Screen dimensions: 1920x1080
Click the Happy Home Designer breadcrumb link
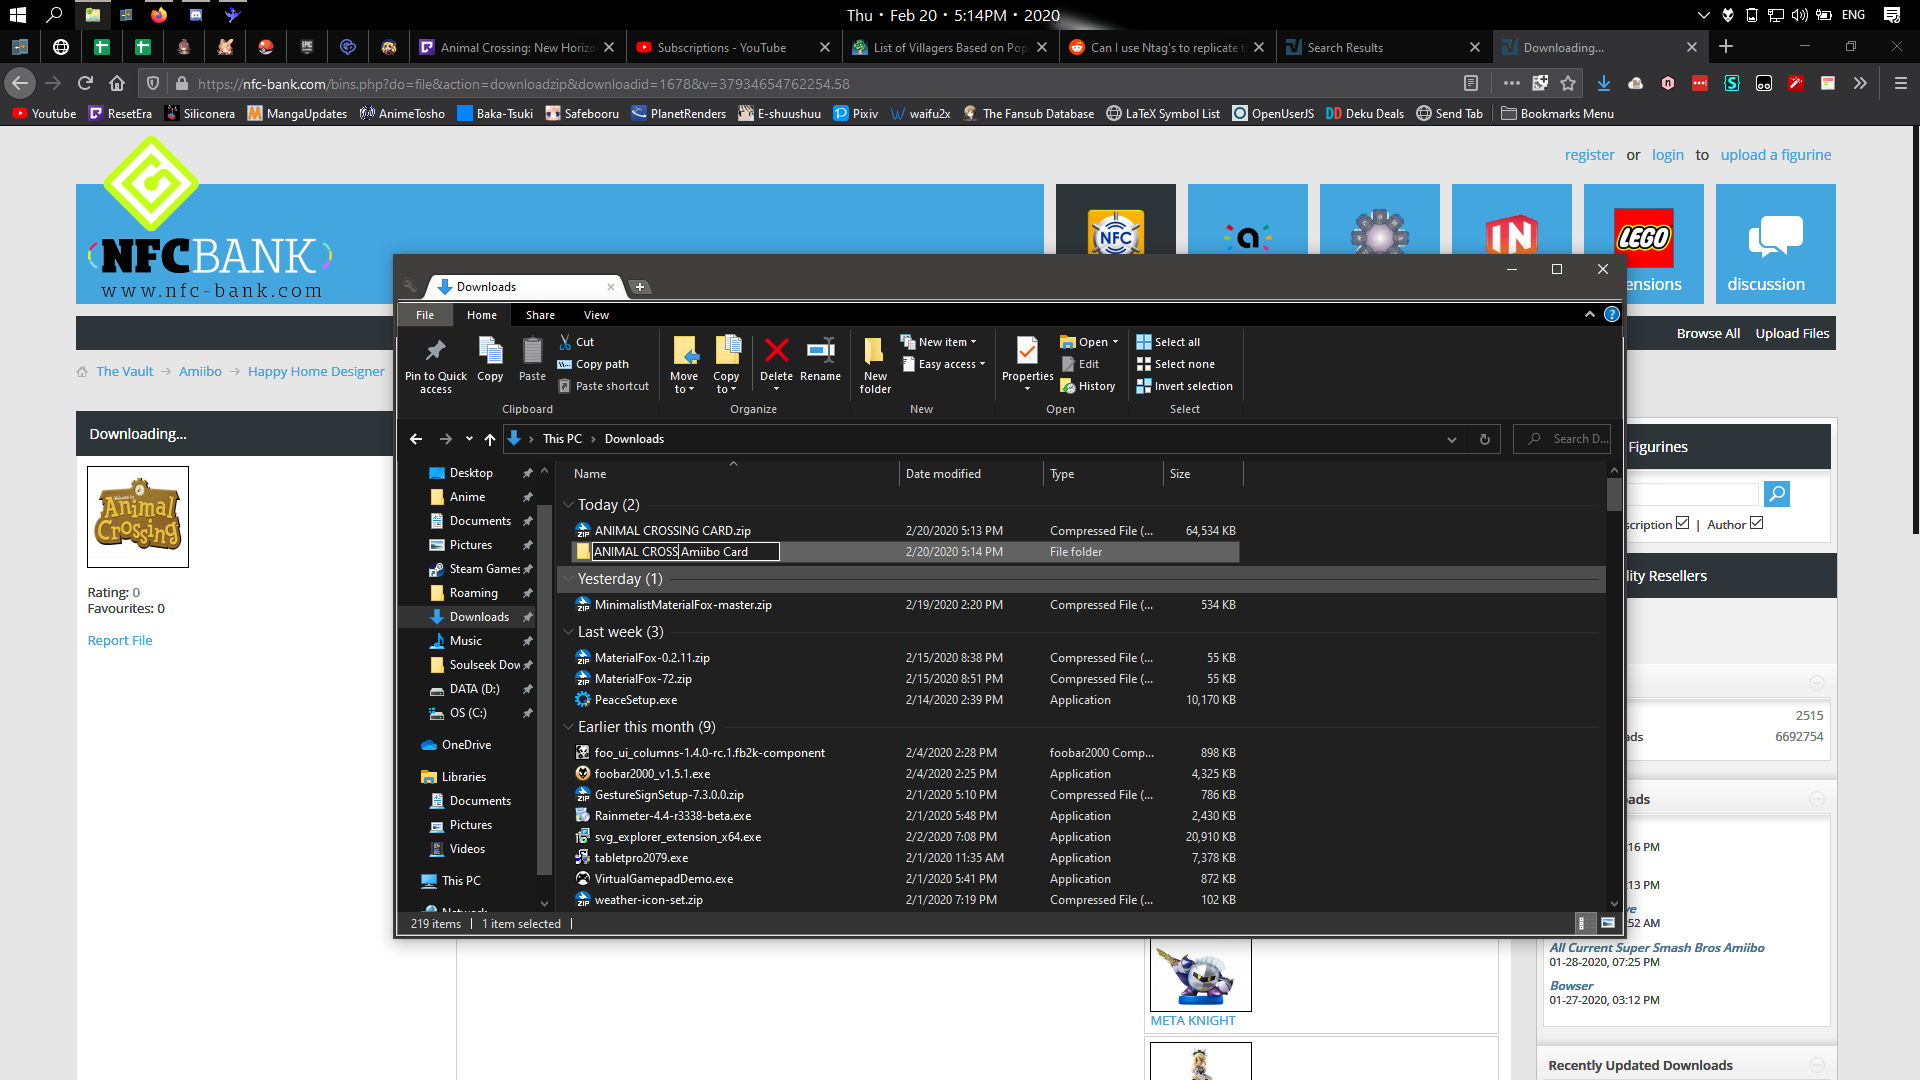pyautogui.click(x=316, y=372)
